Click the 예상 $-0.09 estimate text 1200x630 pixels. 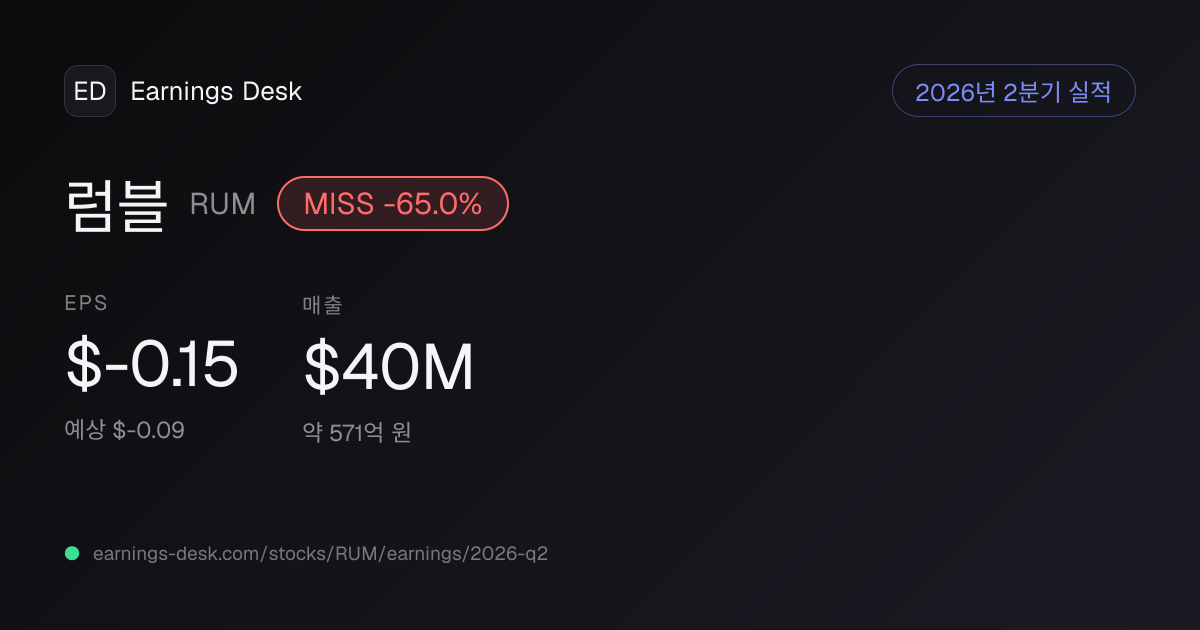point(125,430)
